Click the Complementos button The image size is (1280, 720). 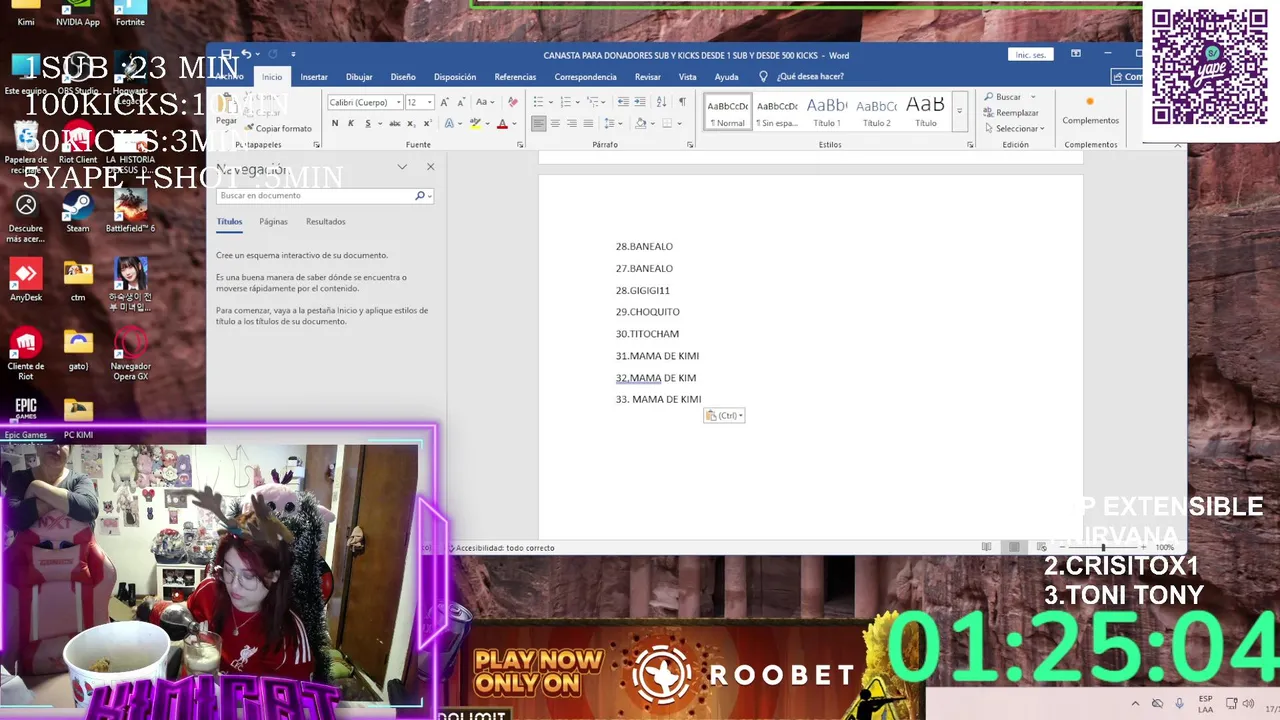click(1091, 110)
